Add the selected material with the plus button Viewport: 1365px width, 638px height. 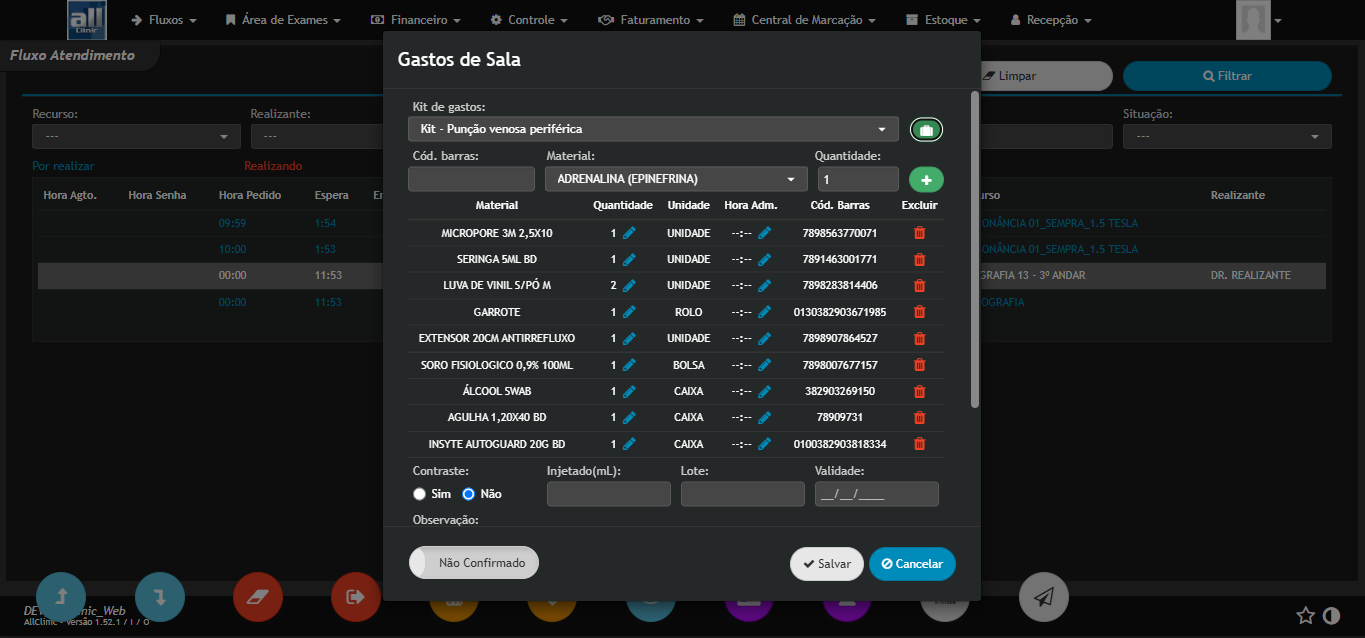pos(926,179)
